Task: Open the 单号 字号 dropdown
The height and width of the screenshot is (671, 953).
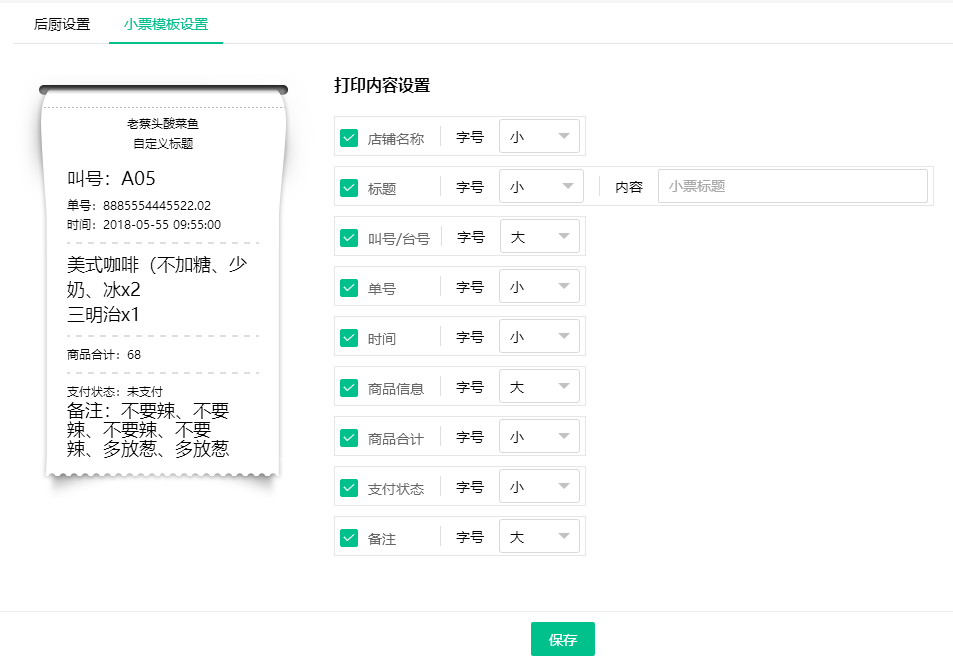Action: click(539, 286)
